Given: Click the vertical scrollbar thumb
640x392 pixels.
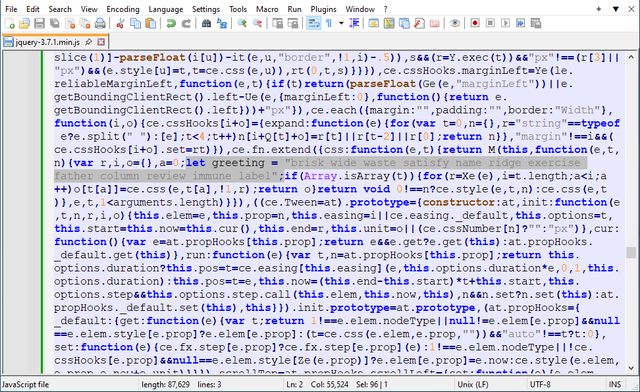Looking at the screenshot, I should point(631,252).
